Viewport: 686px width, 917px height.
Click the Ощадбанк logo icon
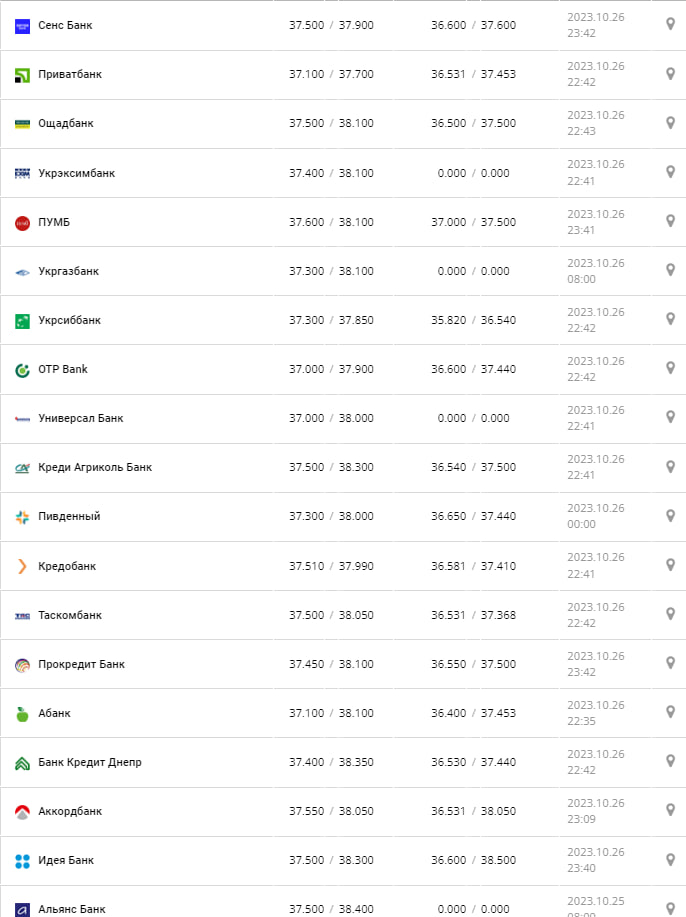point(22,124)
